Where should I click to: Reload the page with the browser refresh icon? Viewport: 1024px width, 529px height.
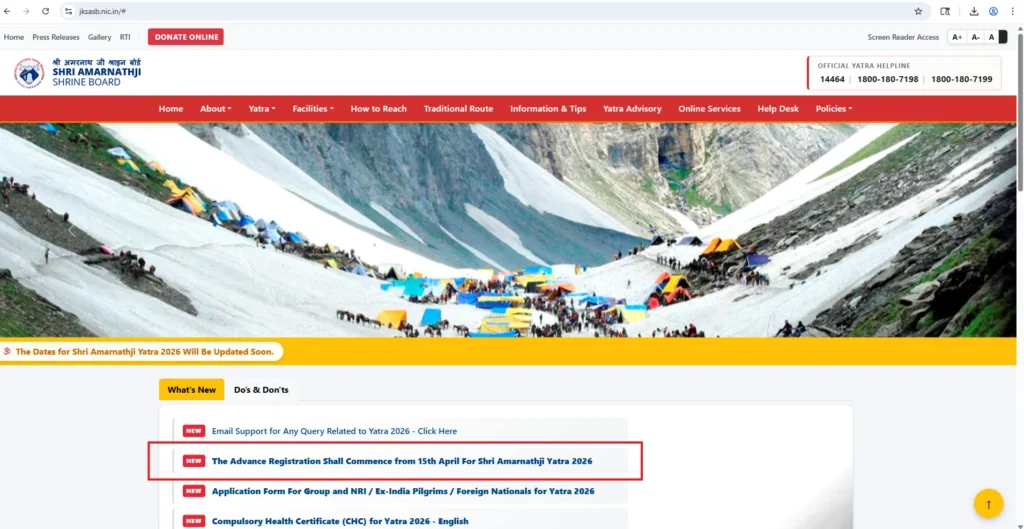point(45,11)
